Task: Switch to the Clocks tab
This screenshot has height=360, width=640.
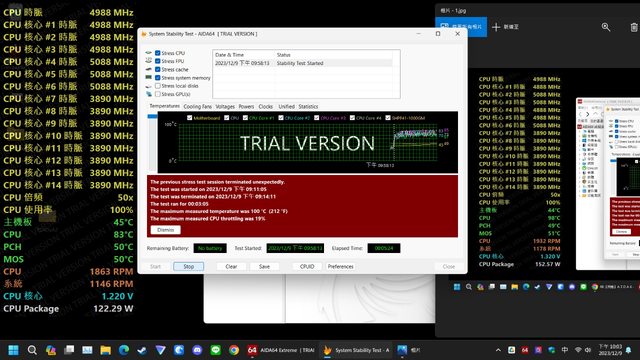Action: 266,107
